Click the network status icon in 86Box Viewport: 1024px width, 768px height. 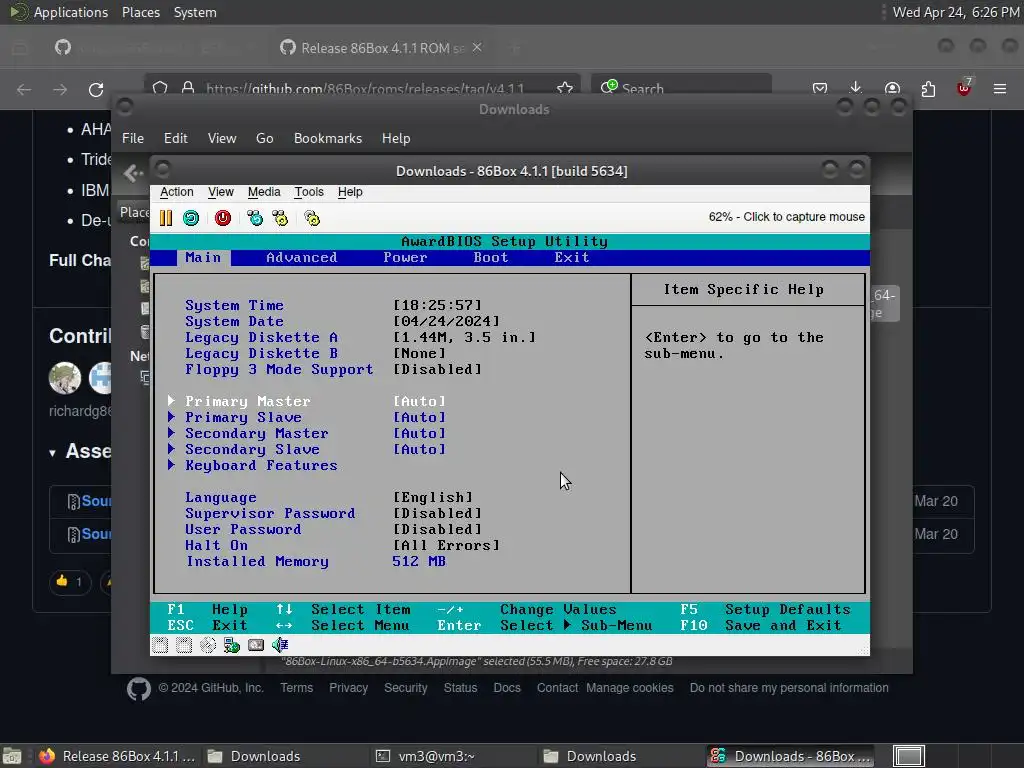click(x=232, y=645)
